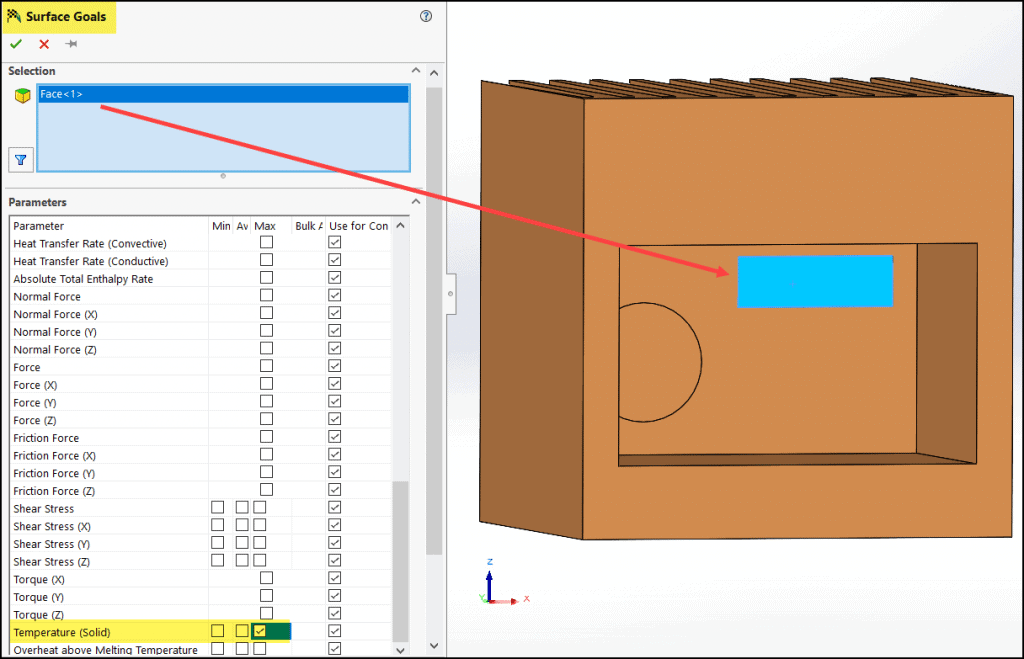Click the panel scroll-down arrow
1024x659 pixels.
click(434, 645)
